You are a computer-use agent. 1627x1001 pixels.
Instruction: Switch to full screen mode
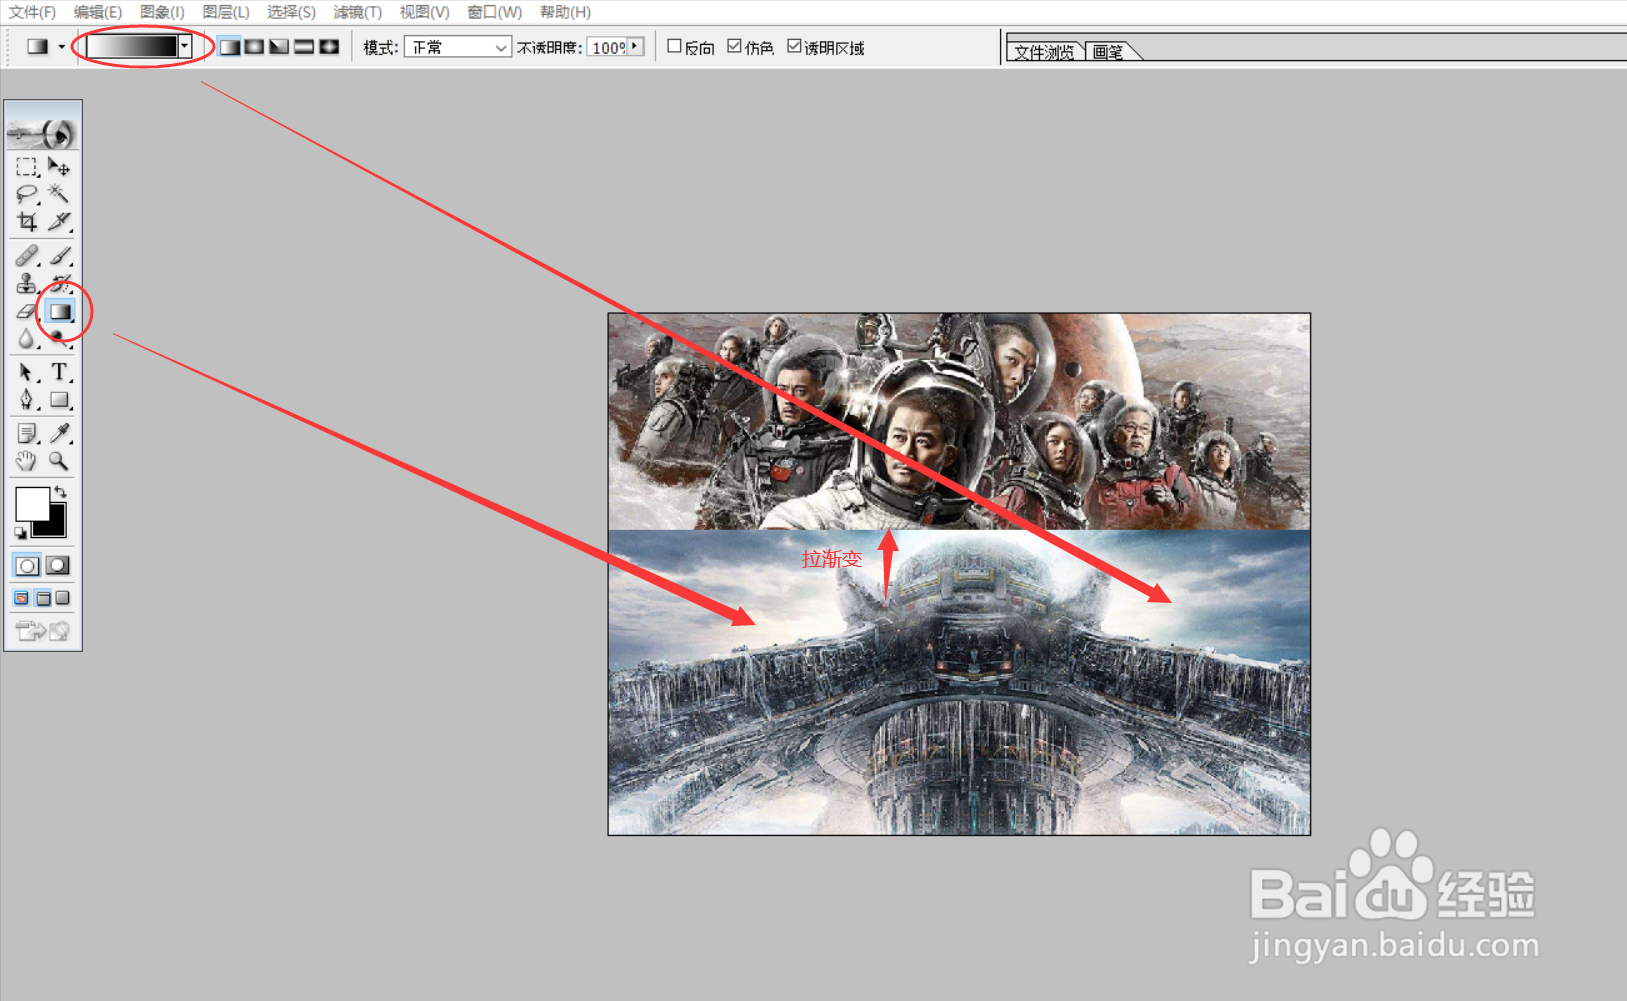pyautogui.click(x=63, y=598)
